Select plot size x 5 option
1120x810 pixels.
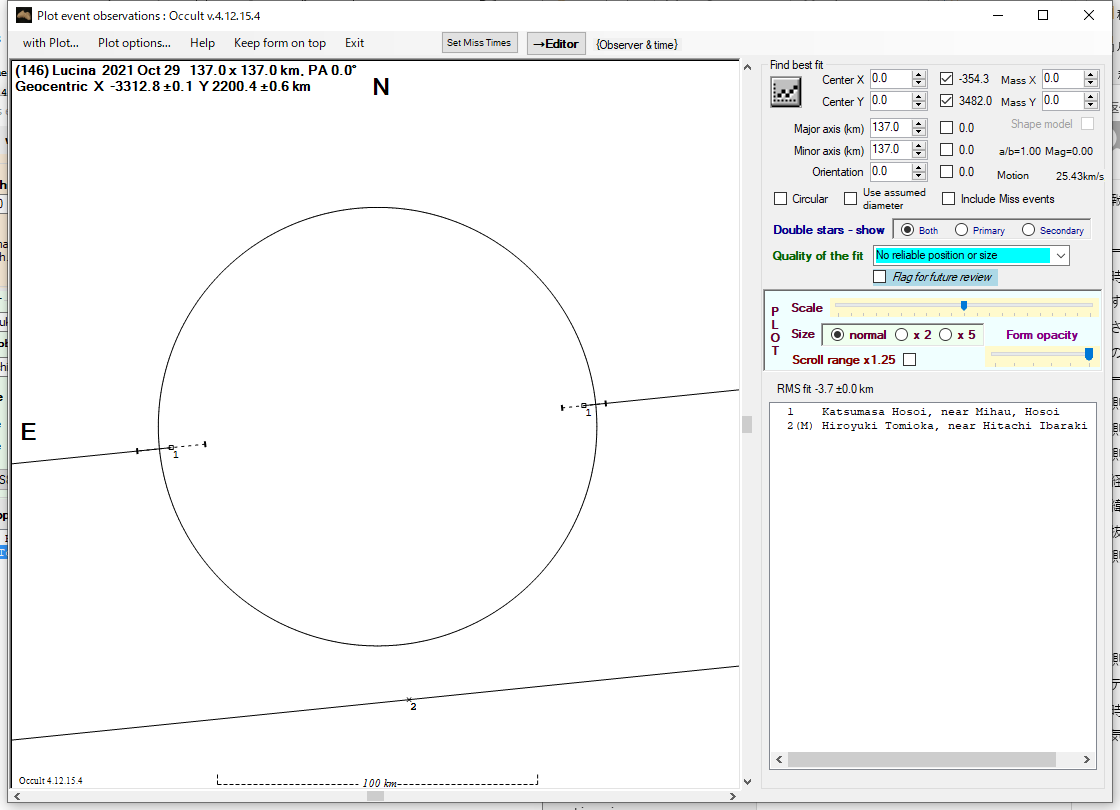coord(945,335)
